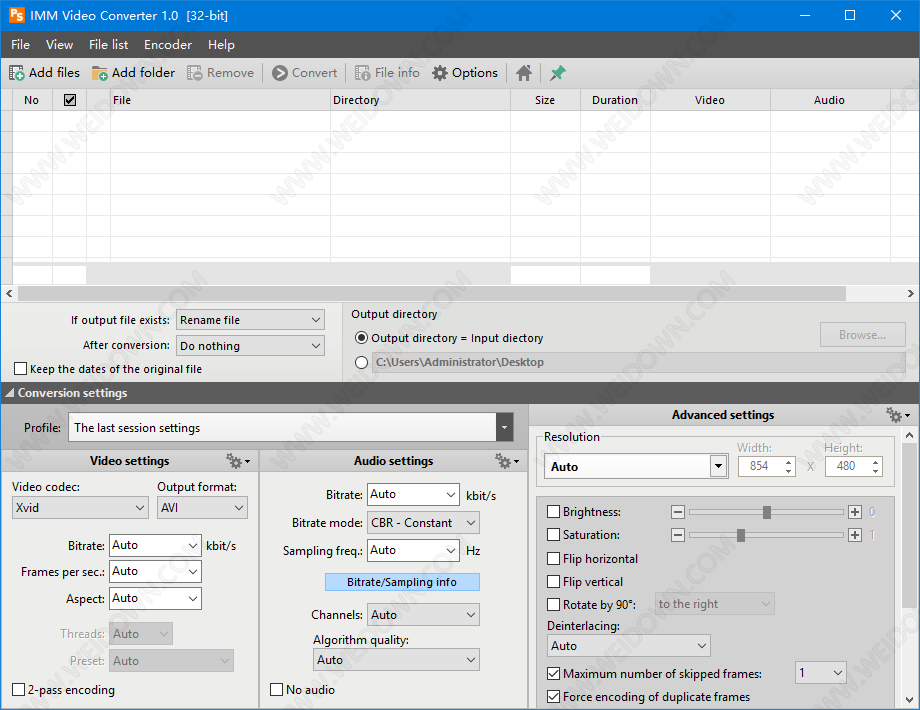Image resolution: width=920 pixels, height=710 pixels.
Task: Click the Add files toolbar icon
Action: (x=16, y=73)
